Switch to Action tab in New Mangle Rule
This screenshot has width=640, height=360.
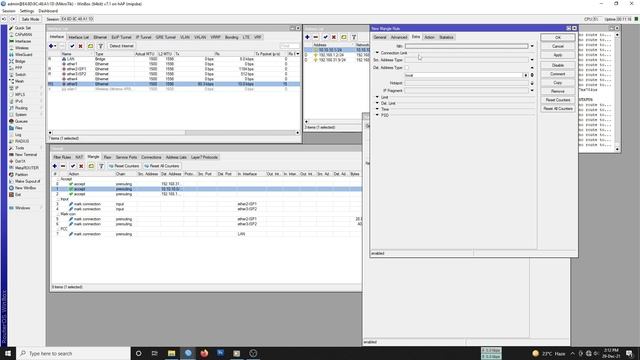point(429,37)
